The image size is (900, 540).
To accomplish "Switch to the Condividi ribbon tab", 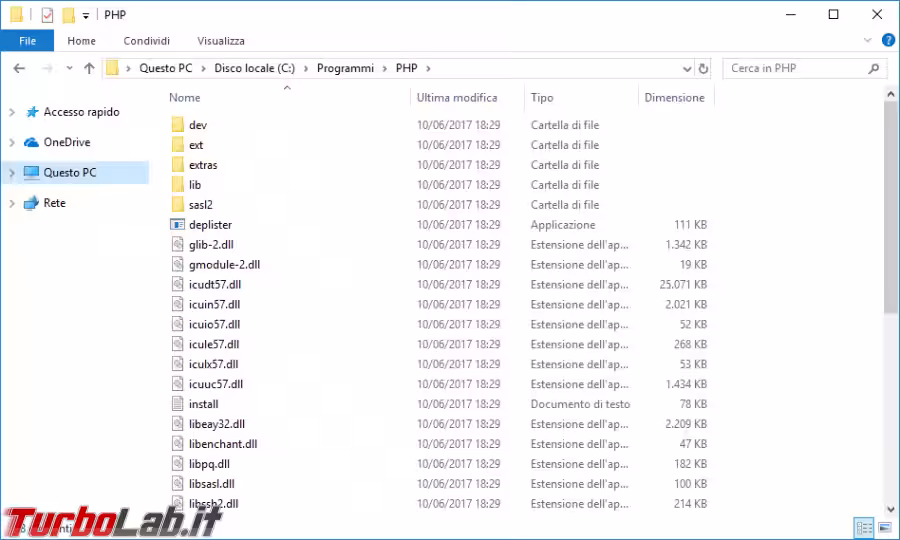I will tap(146, 41).
